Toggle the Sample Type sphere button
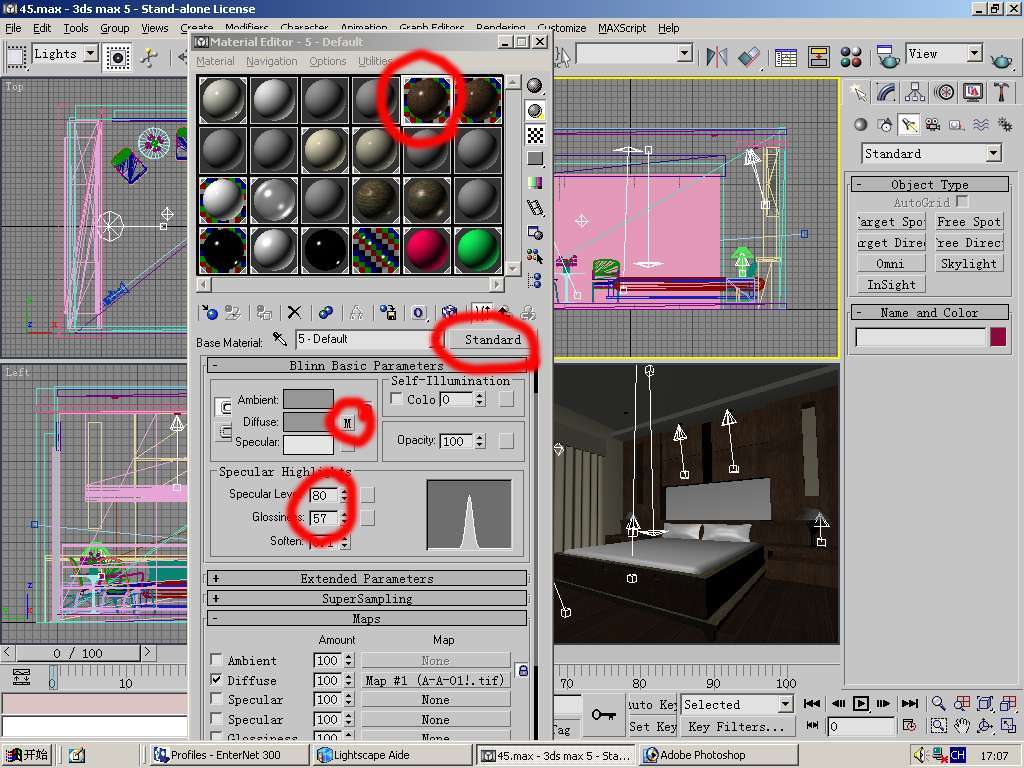1024x768 pixels. pos(535,86)
